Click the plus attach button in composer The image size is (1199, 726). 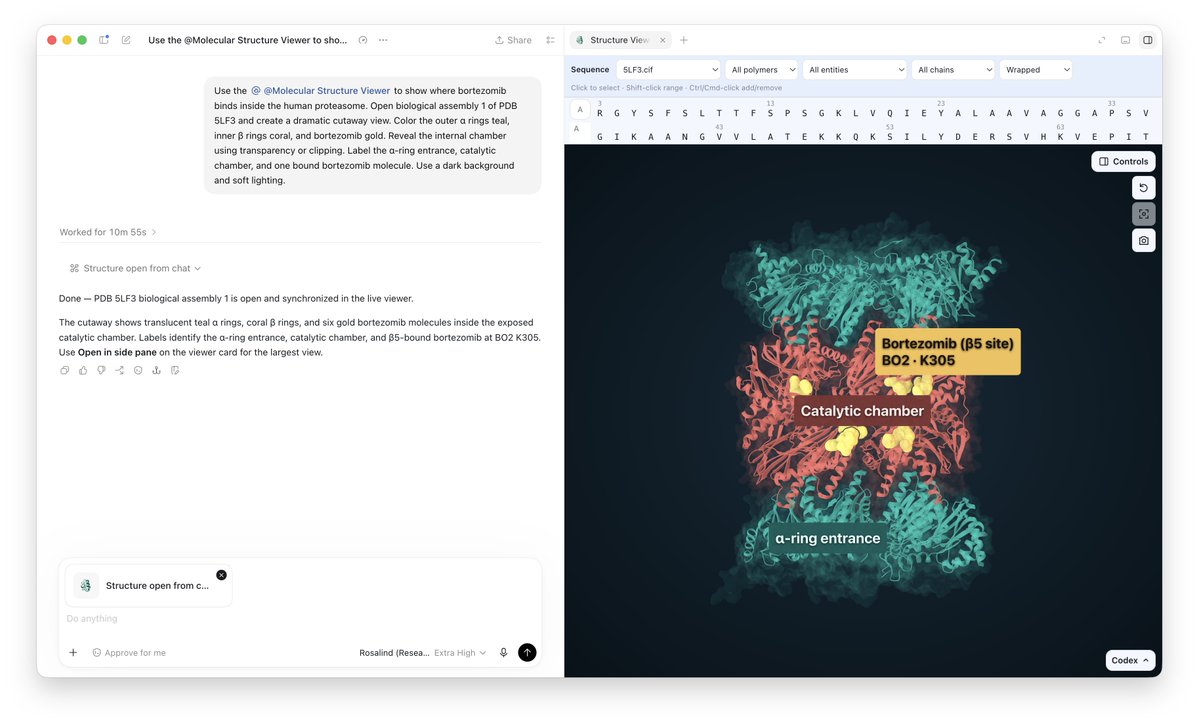click(73, 653)
